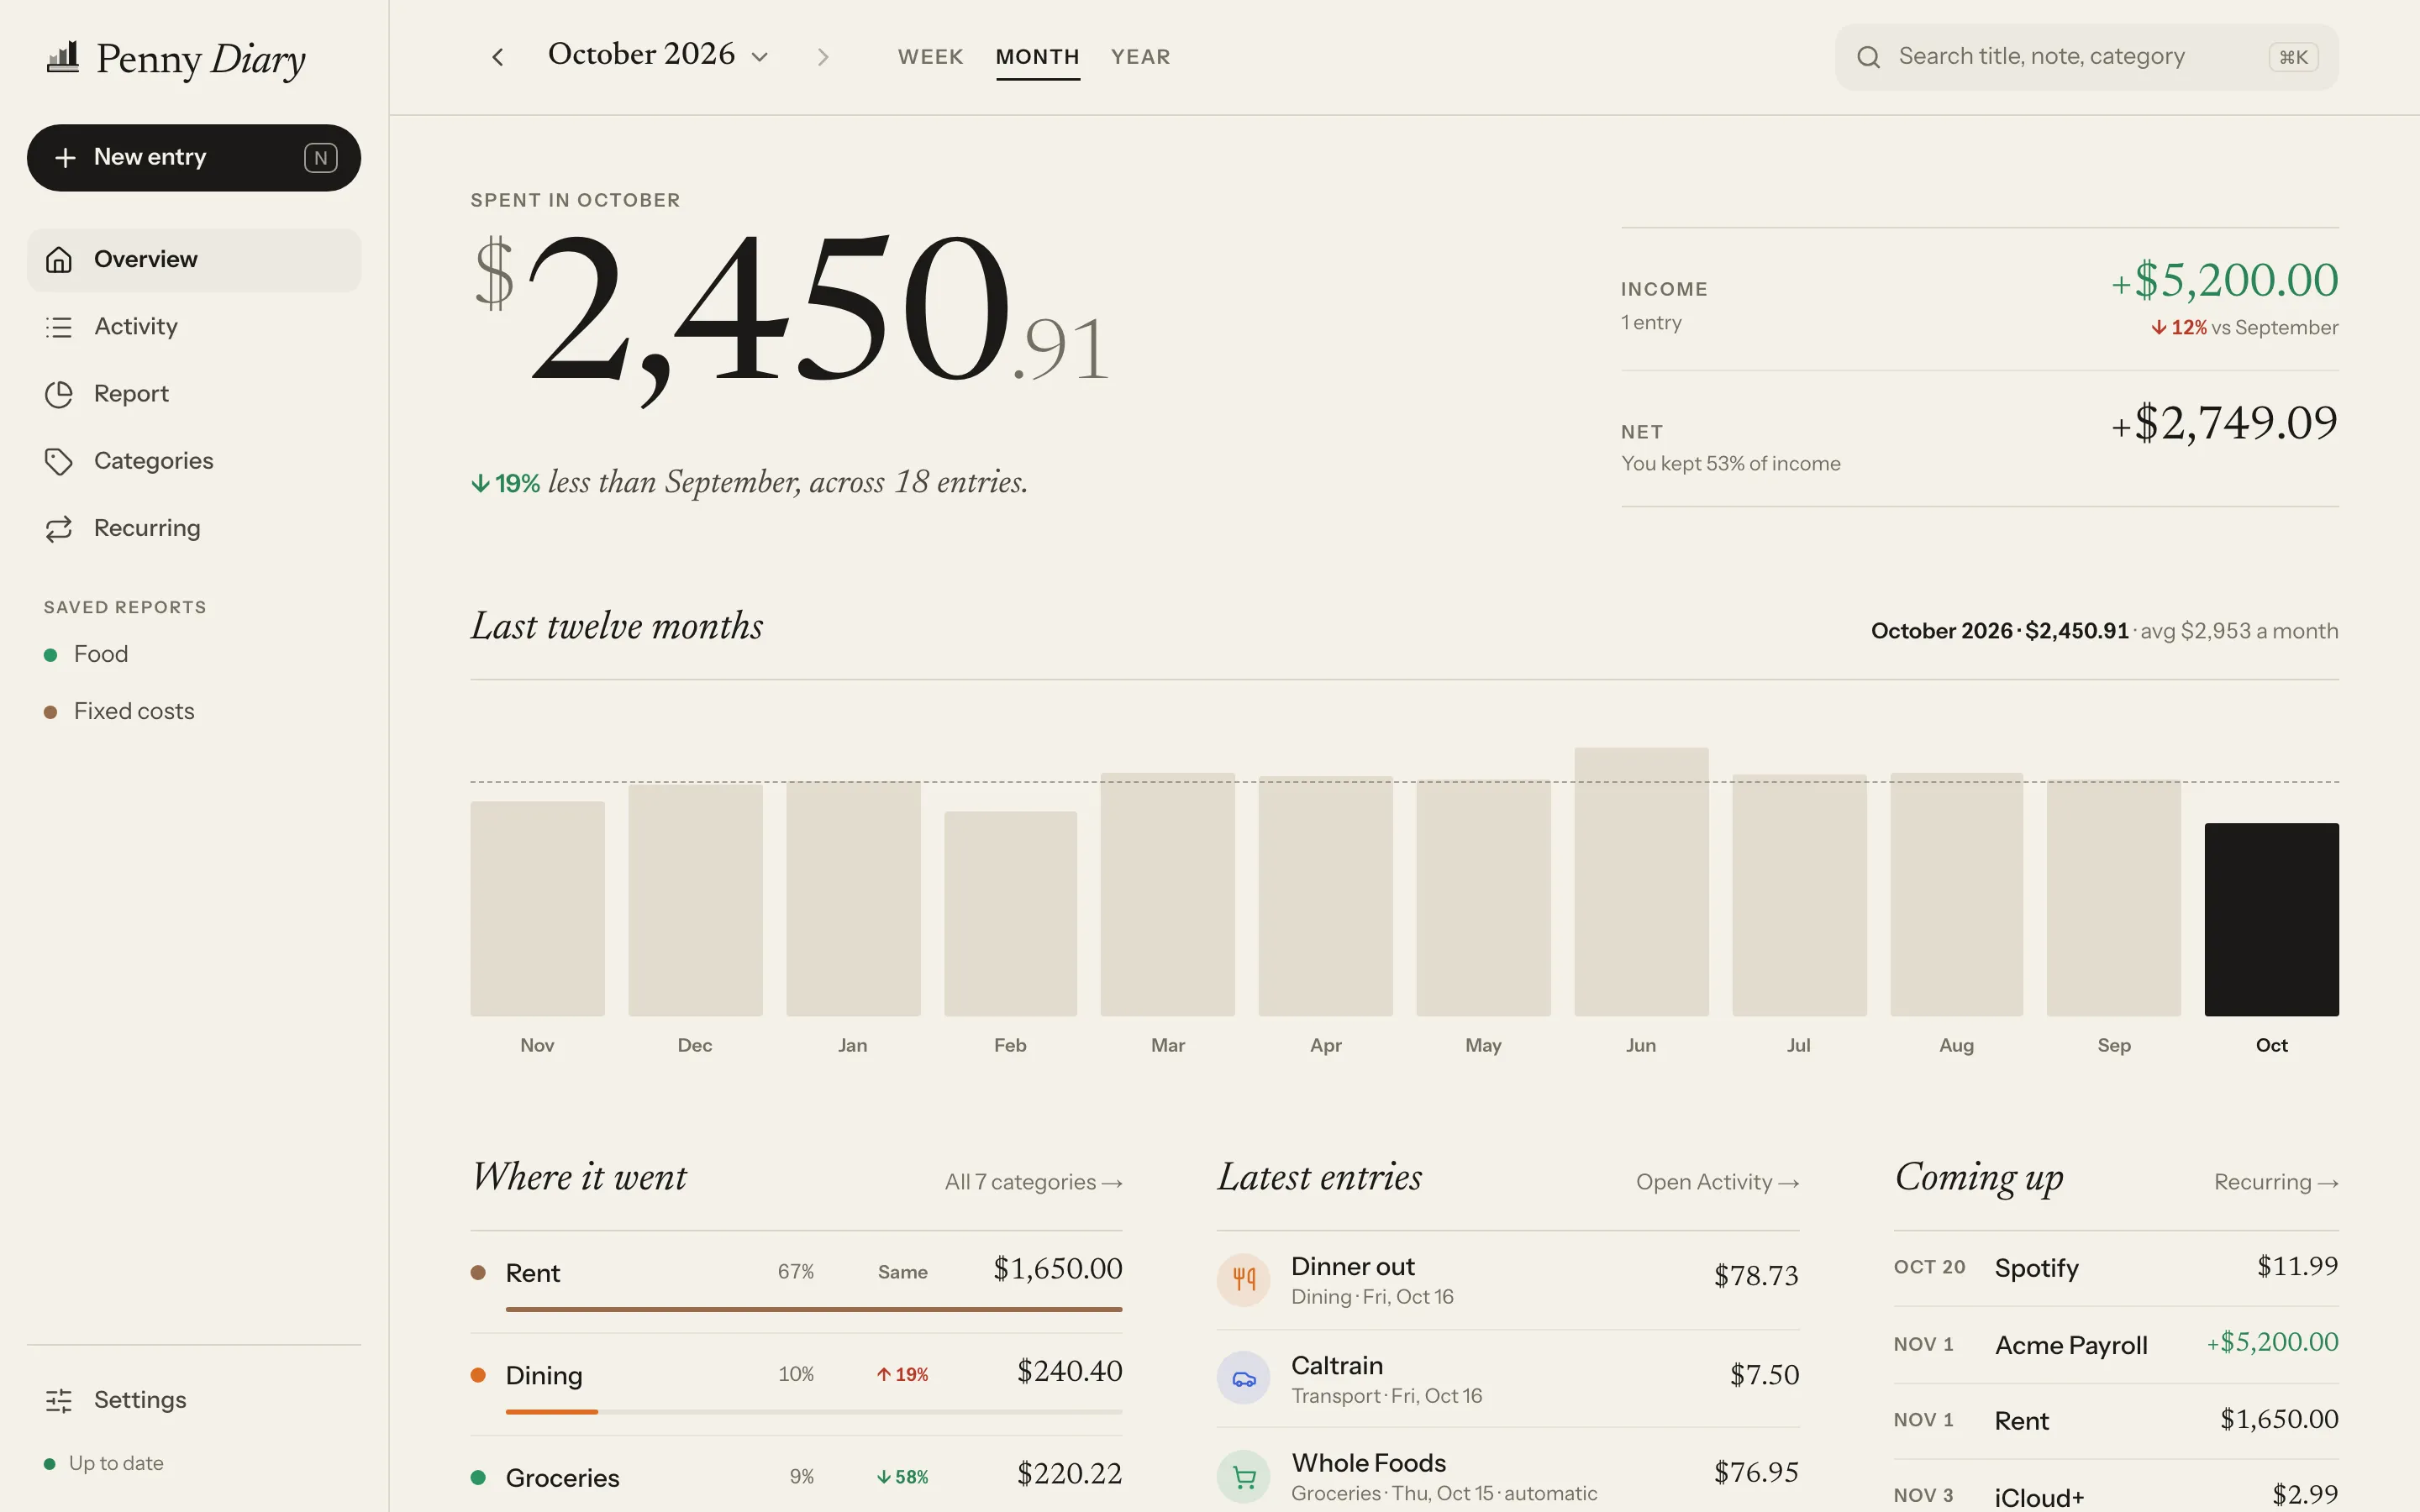This screenshot has width=2420, height=1512.
Task: Open the Food saved report
Action: point(194,655)
